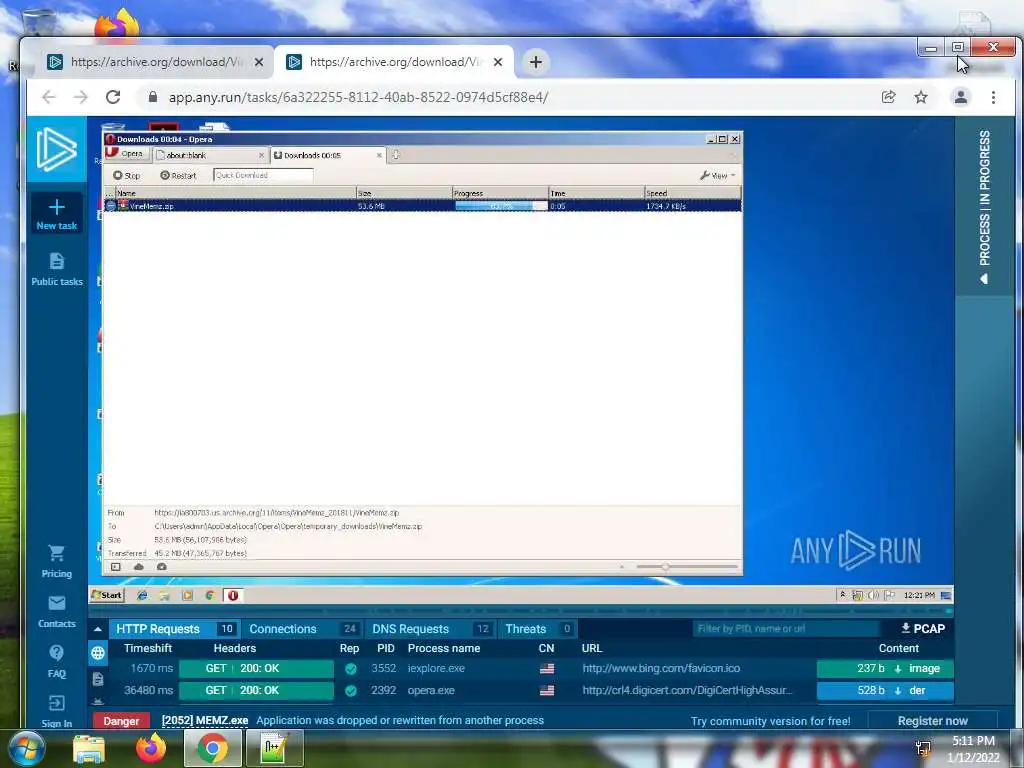Switch to the DNS Requests tab

tap(431, 629)
